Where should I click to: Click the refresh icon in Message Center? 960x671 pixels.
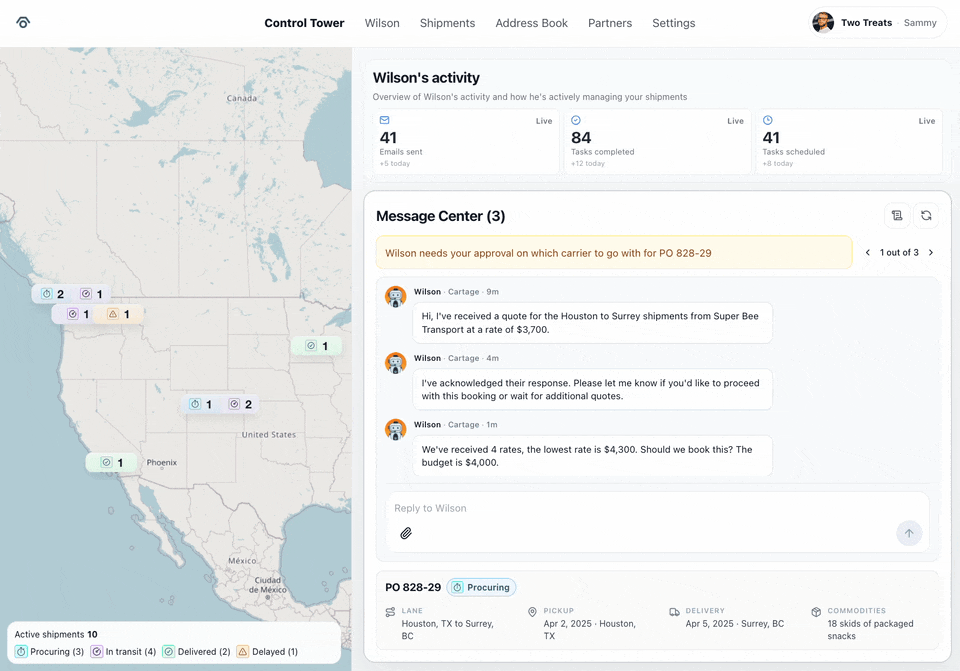click(926, 215)
